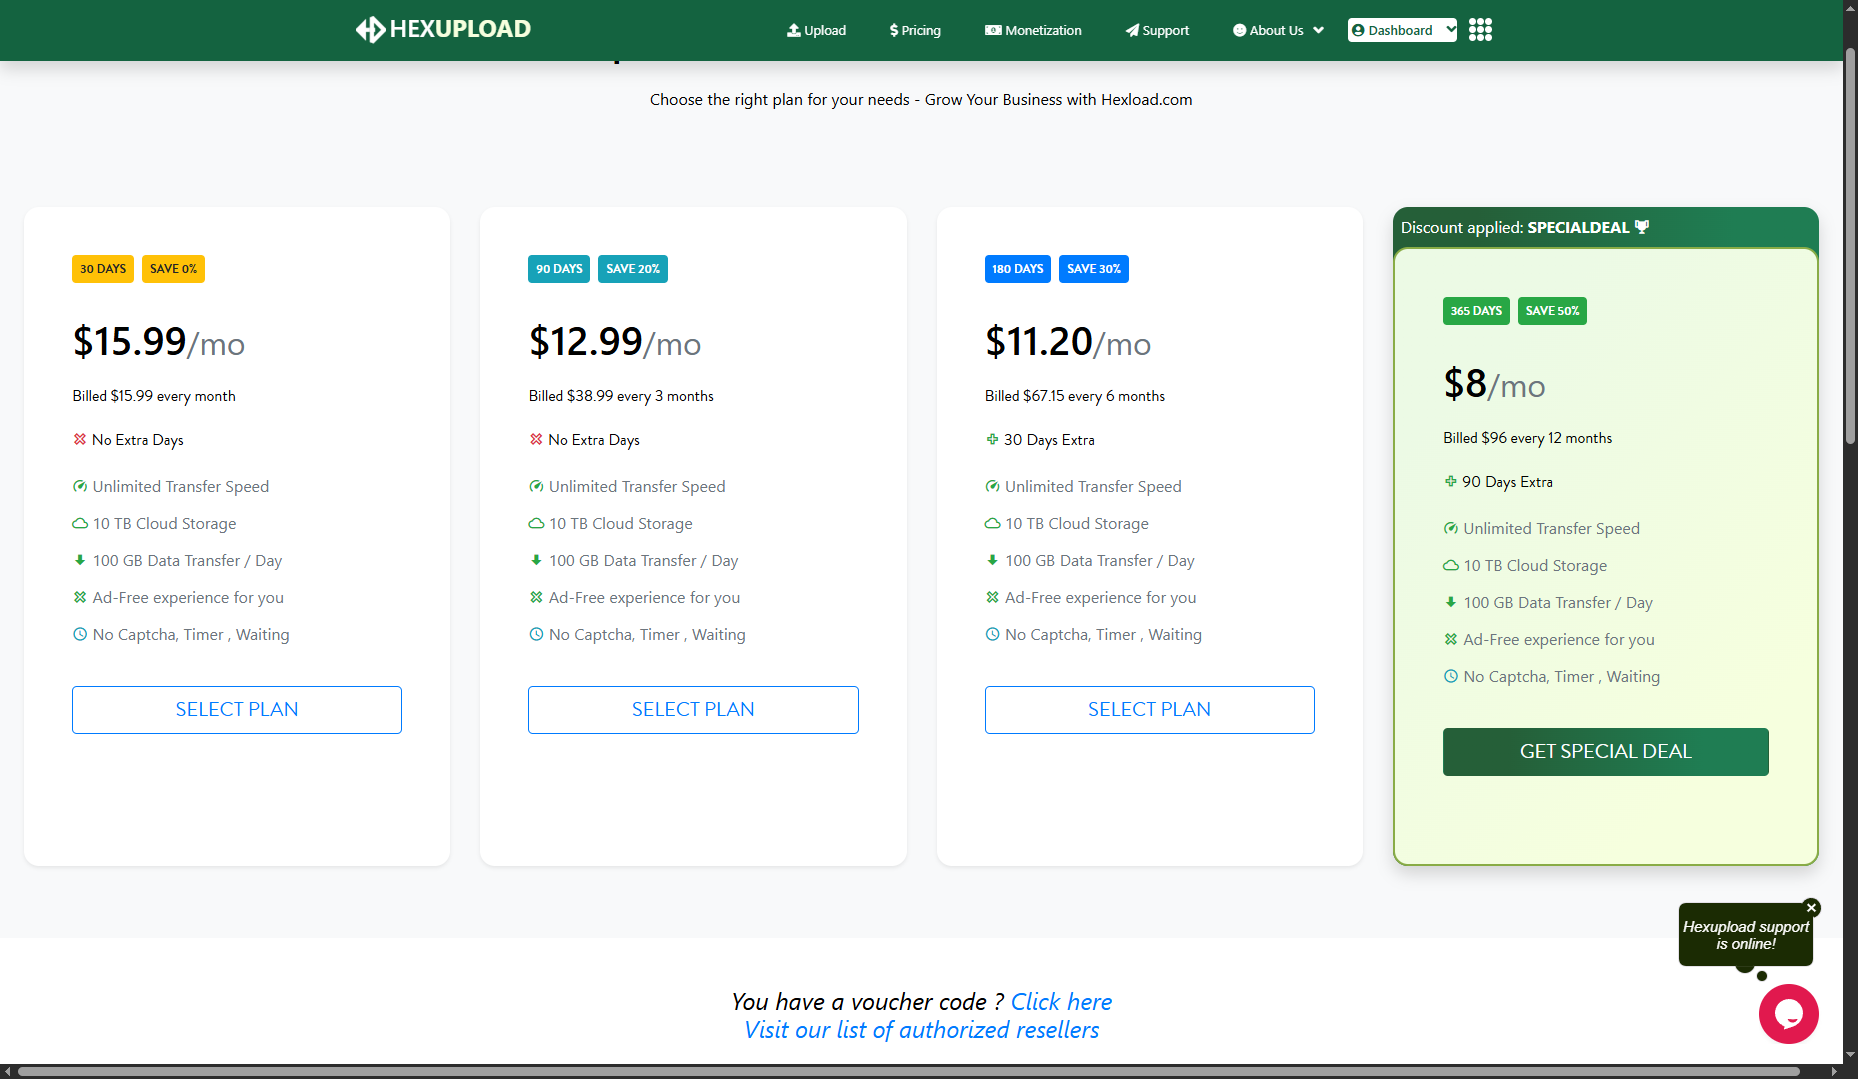This screenshot has width=1858, height=1079.
Task: Click the ad-free icon in $15.99 plan
Action: (80, 597)
